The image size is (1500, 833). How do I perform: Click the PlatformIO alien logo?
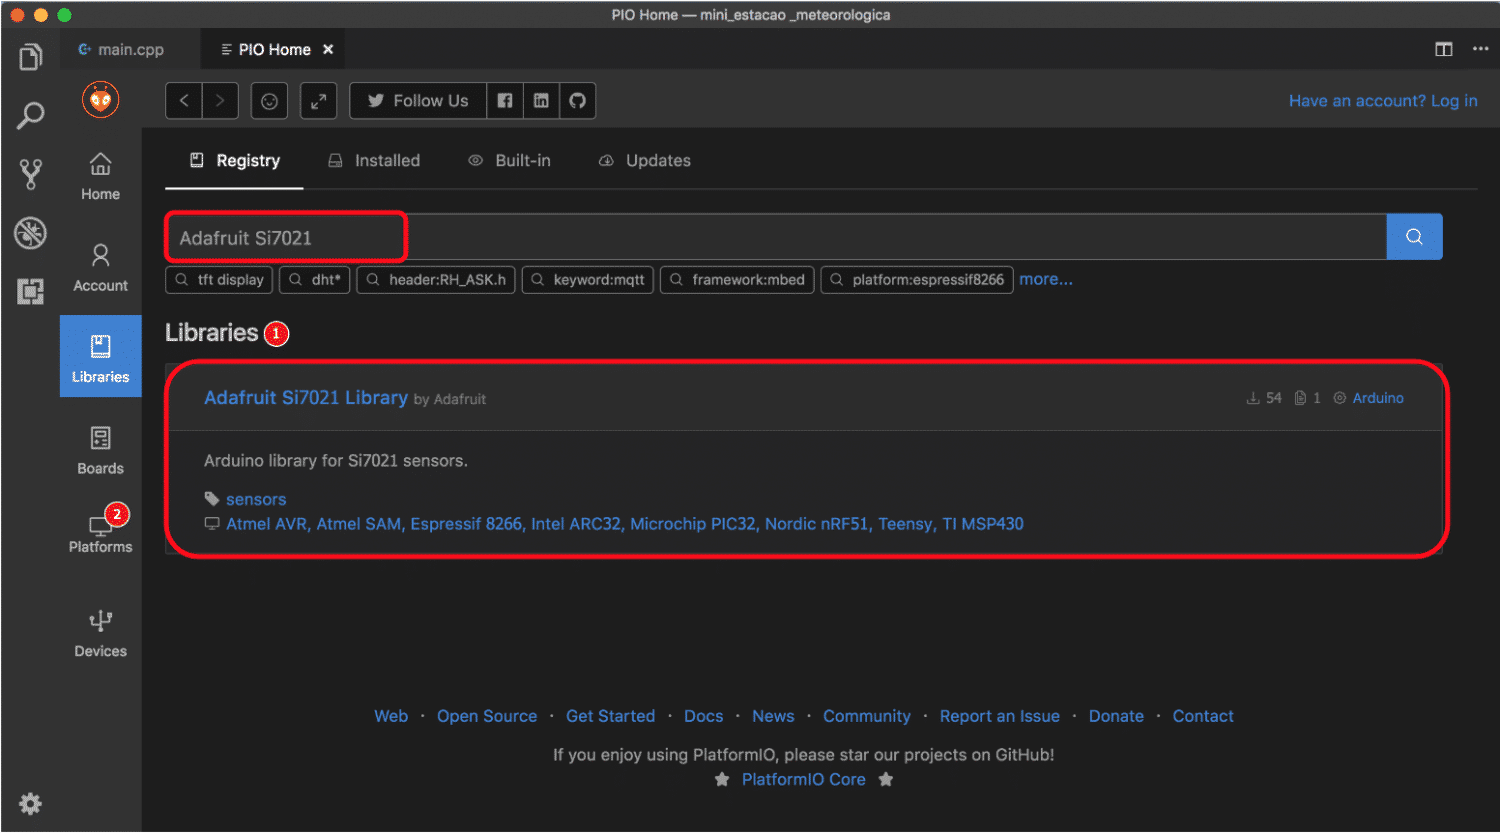(100, 100)
